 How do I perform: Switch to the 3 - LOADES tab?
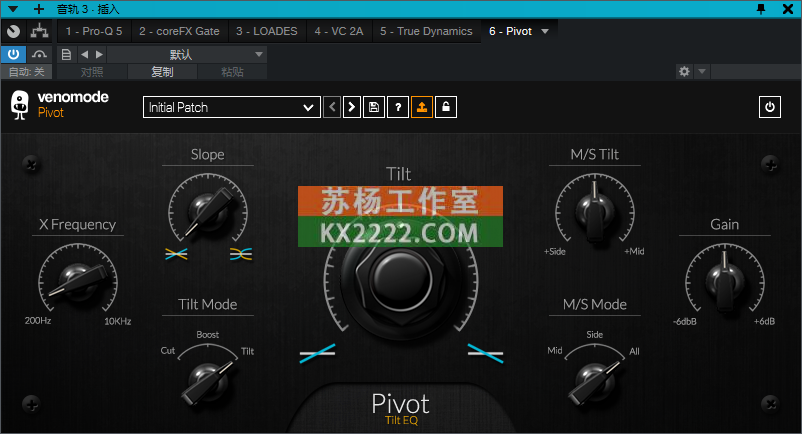(x=266, y=31)
